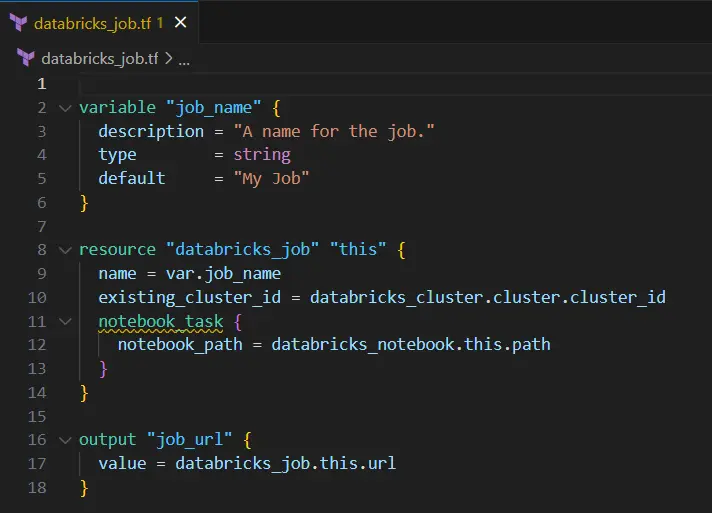Click the 'existing_cluster_id' attribute
Viewport: 712px width, 513px height.
pos(189,297)
